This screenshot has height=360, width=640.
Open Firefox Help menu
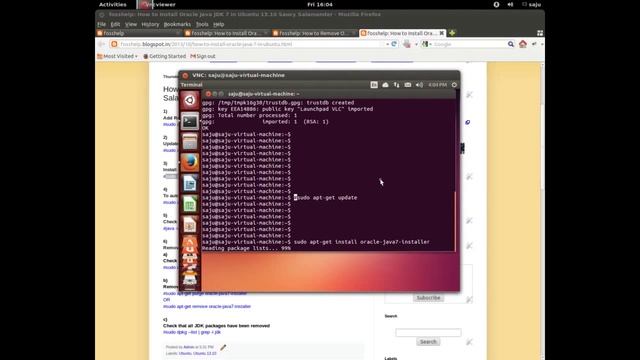coord(218,24)
